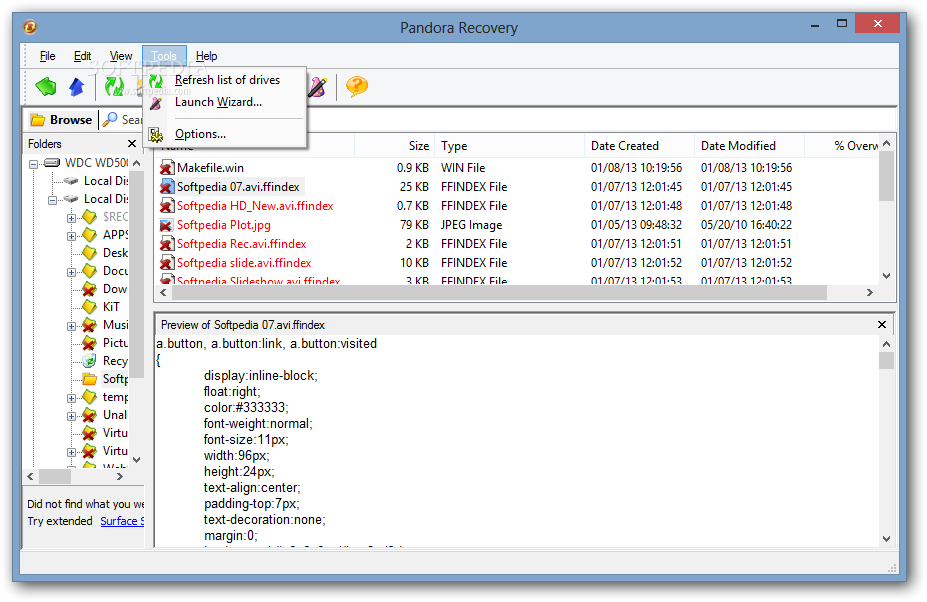
Task: Click the green Back arrow toolbar icon
Action: (46, 87)
